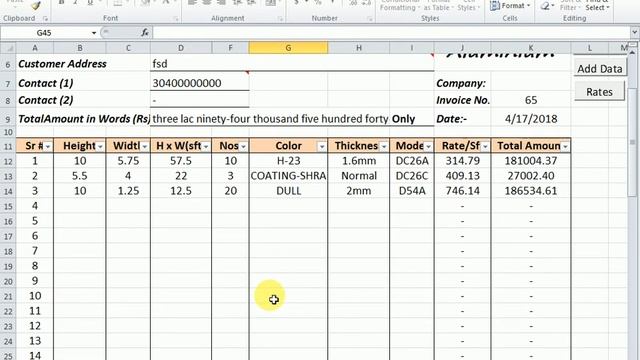Expand the formula bar with the chevron
This screenshot has height=360, width=640.
coord(635,32)
